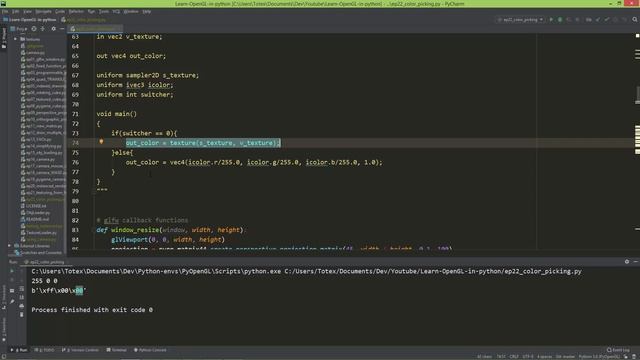Open ObjLoader.py in project tree
Screen dimensions: 640x360
click(35, 213)
